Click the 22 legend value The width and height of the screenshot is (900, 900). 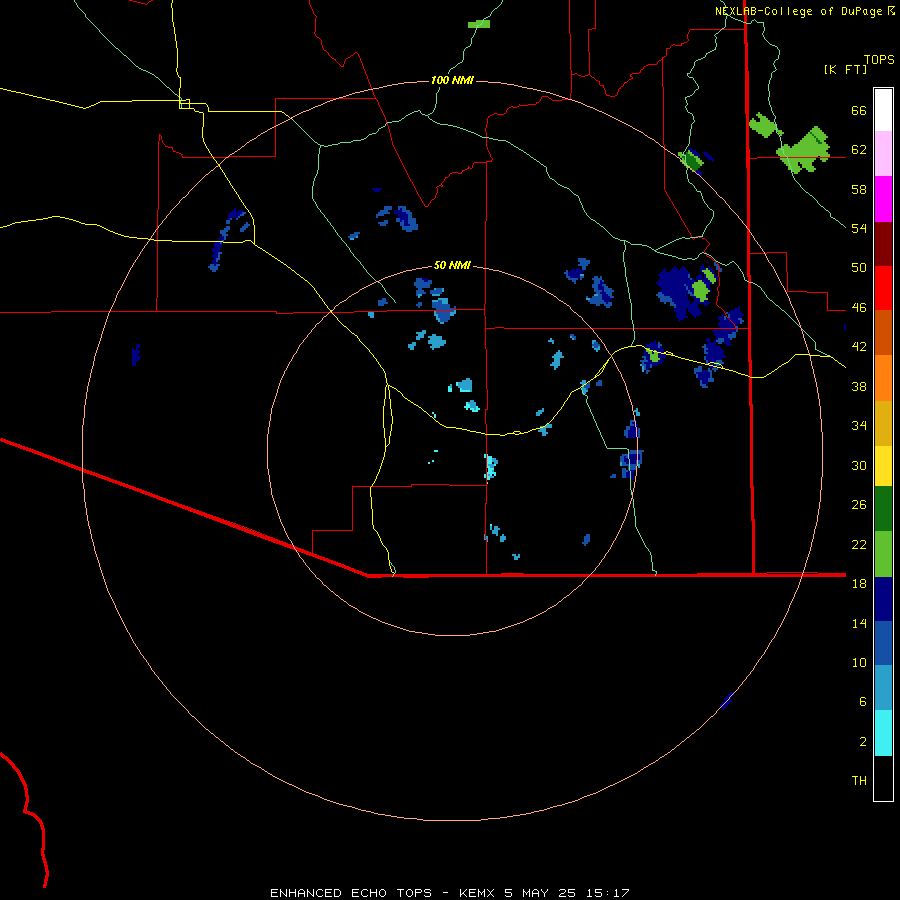click(859, 544)
